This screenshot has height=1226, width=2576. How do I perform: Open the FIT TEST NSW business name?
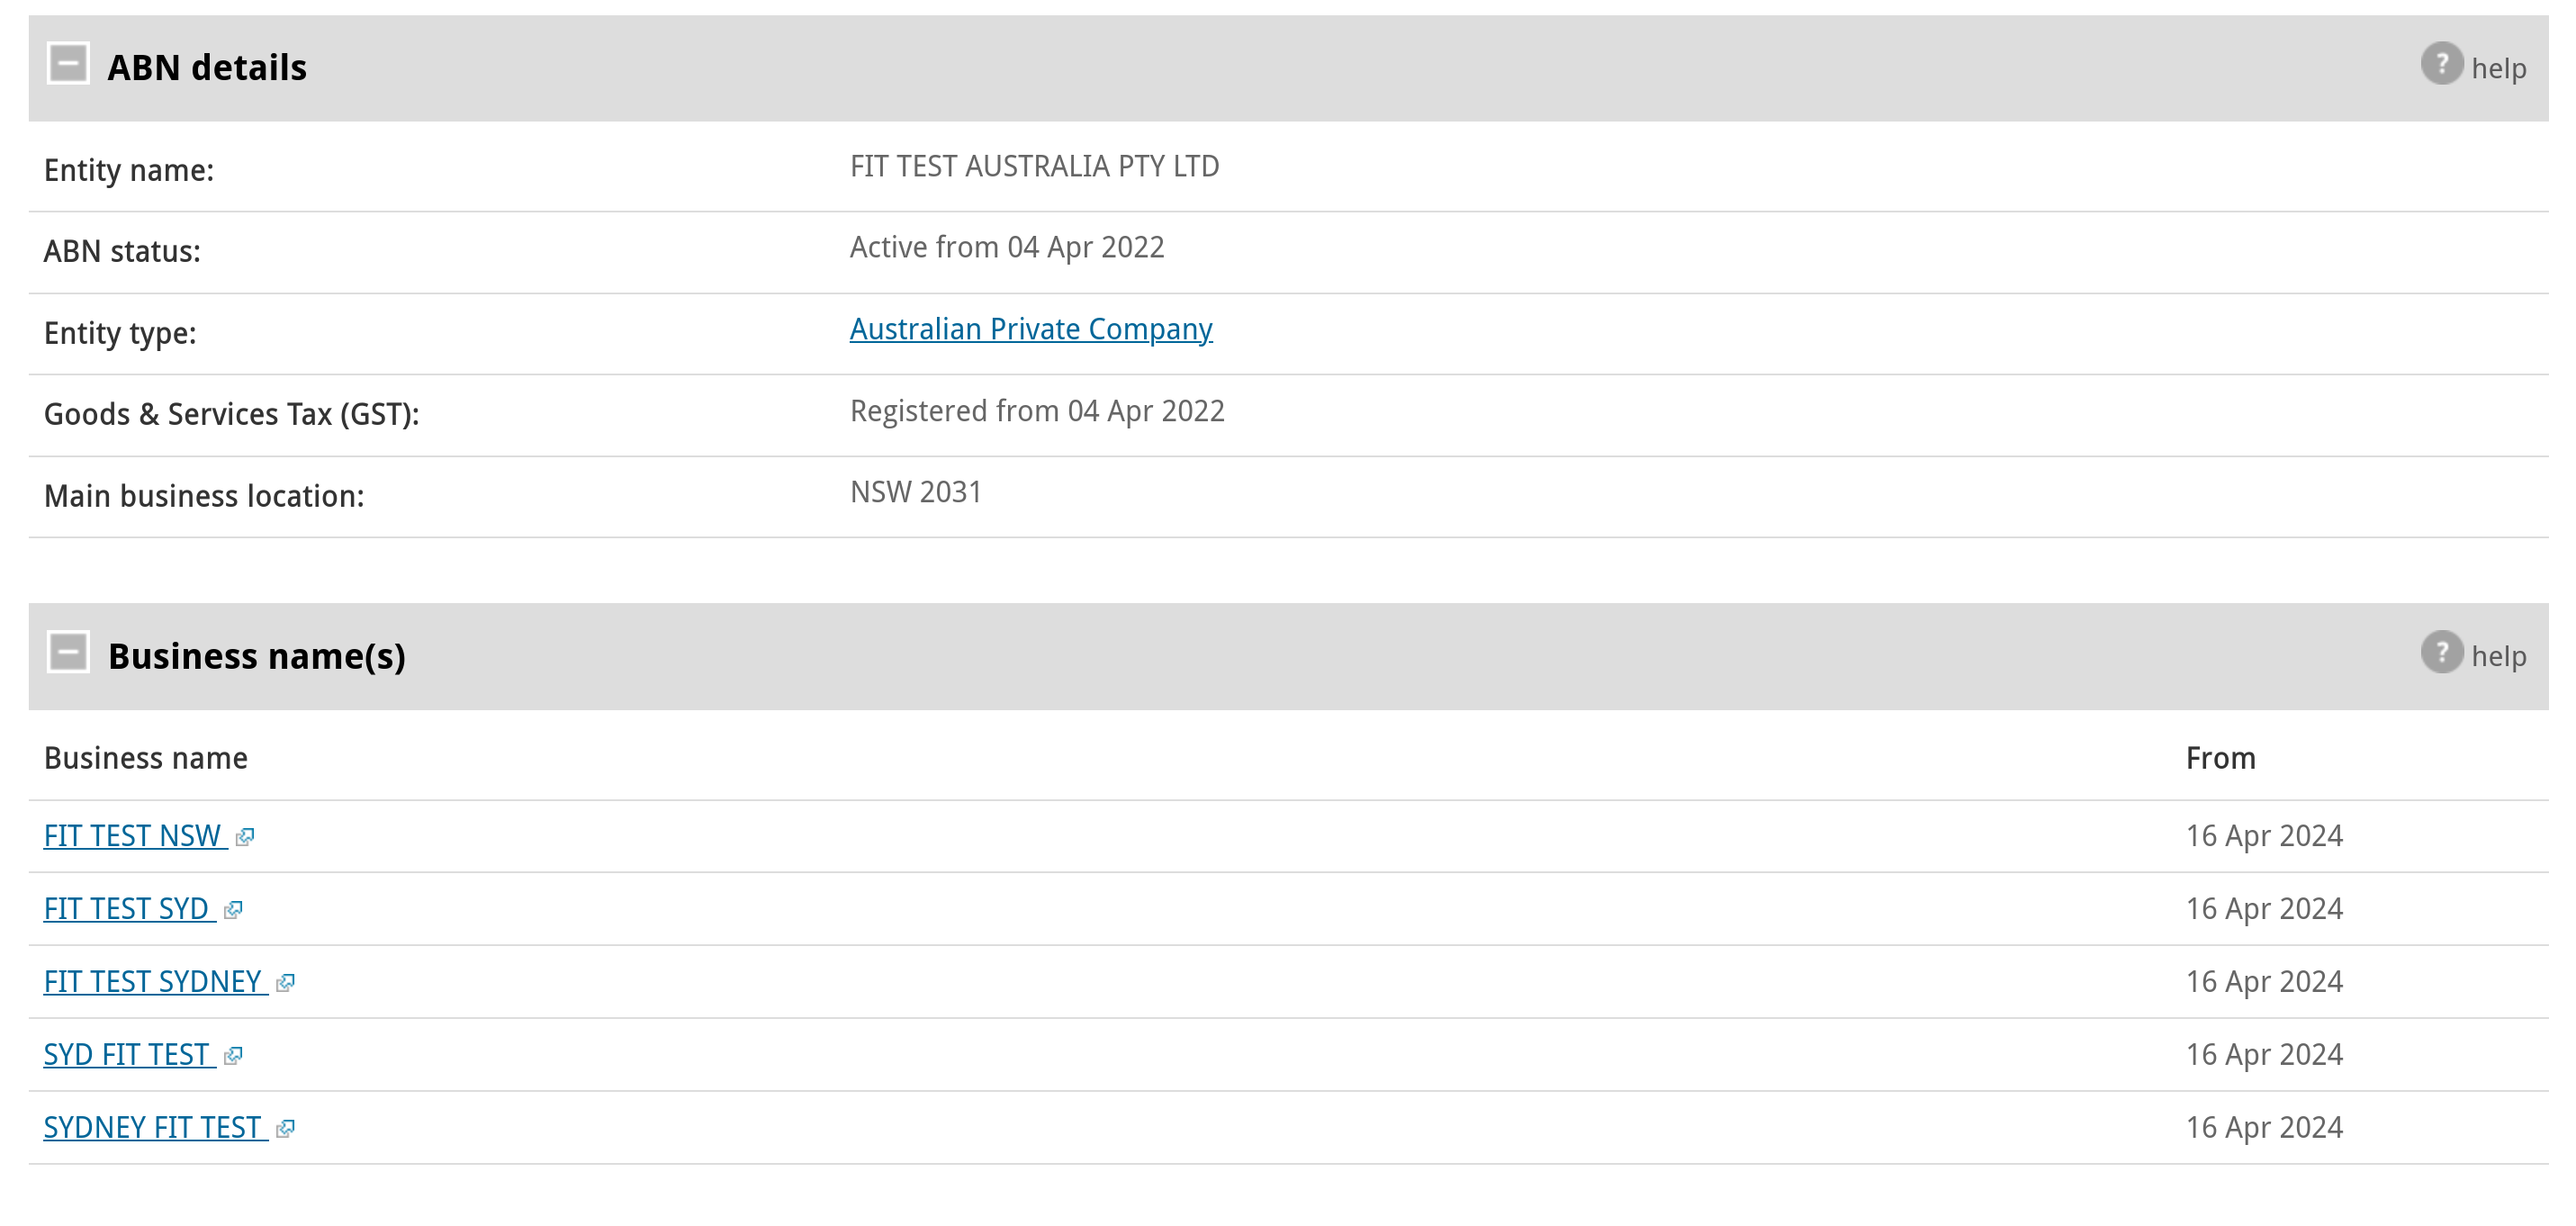pos(132,836)
